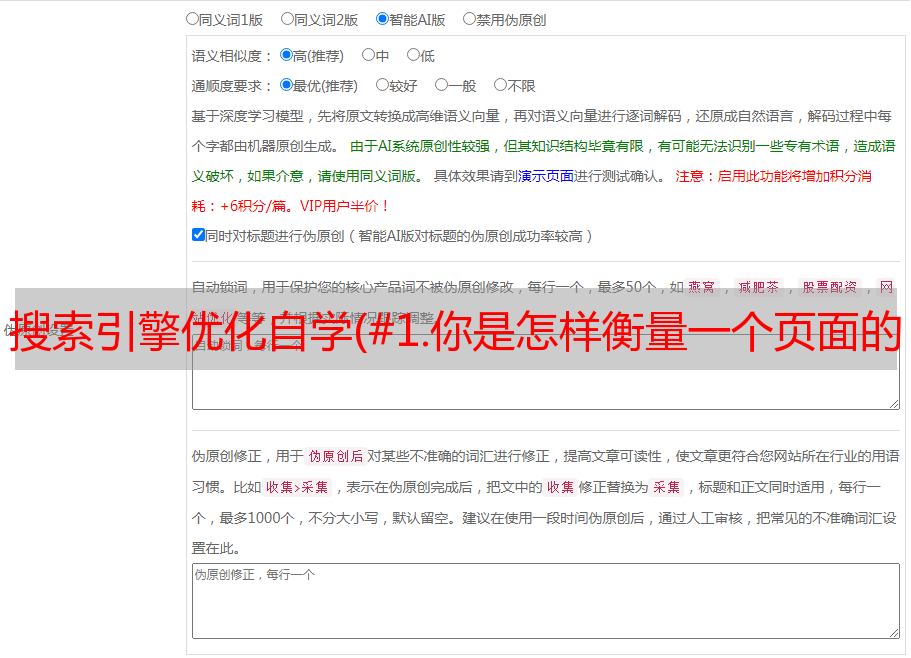Set 语义相似度 to 低
The image size is (911, 658).
coord(413,55)
